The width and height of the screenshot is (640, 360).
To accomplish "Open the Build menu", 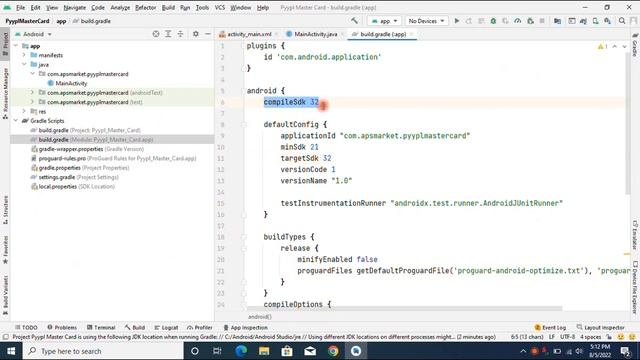I will pyautogui.click(x=168, y=7).
